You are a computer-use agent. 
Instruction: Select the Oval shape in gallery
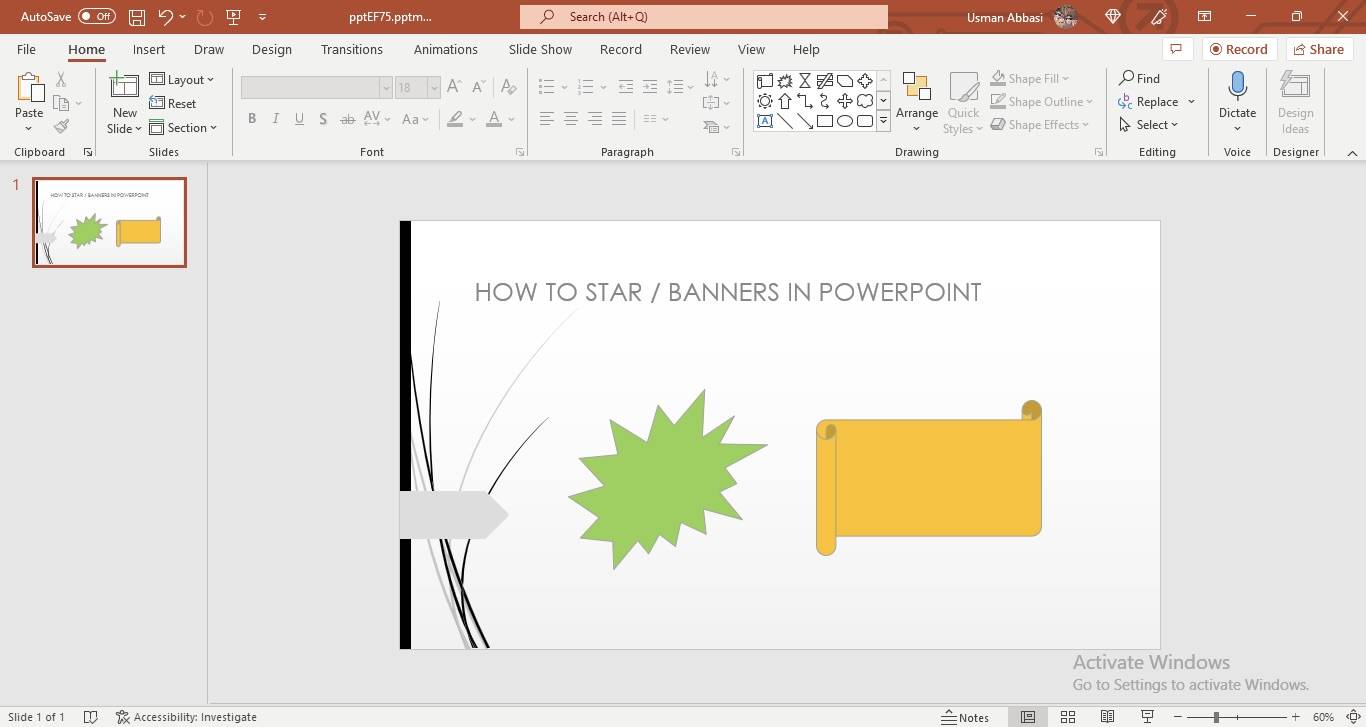click(x=845, y=121)
